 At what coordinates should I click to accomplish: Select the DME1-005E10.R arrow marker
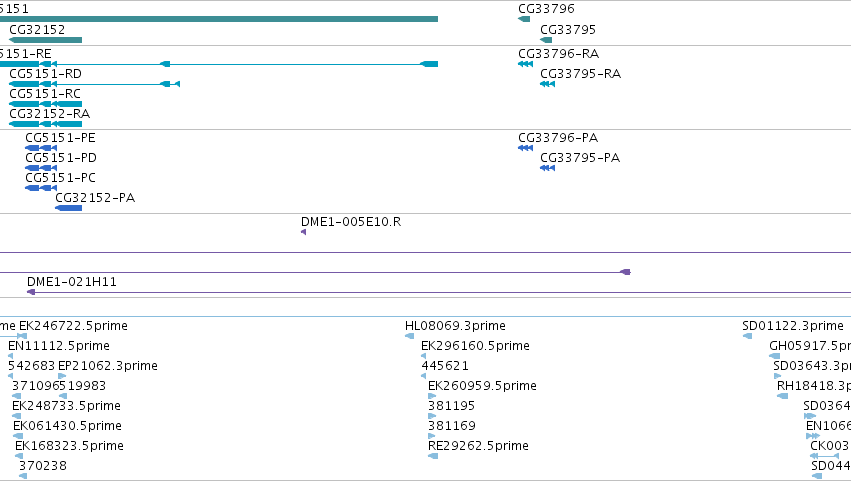(303, 232)
